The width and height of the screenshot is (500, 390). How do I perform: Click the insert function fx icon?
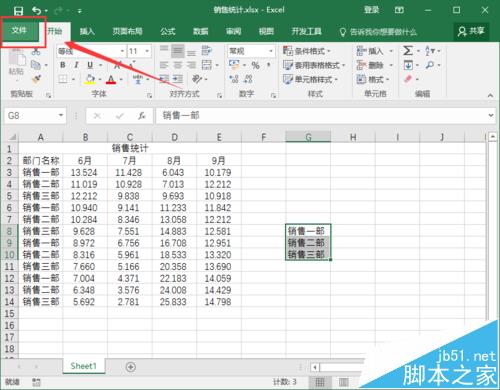pyautogui.click(x=142, y=116)
